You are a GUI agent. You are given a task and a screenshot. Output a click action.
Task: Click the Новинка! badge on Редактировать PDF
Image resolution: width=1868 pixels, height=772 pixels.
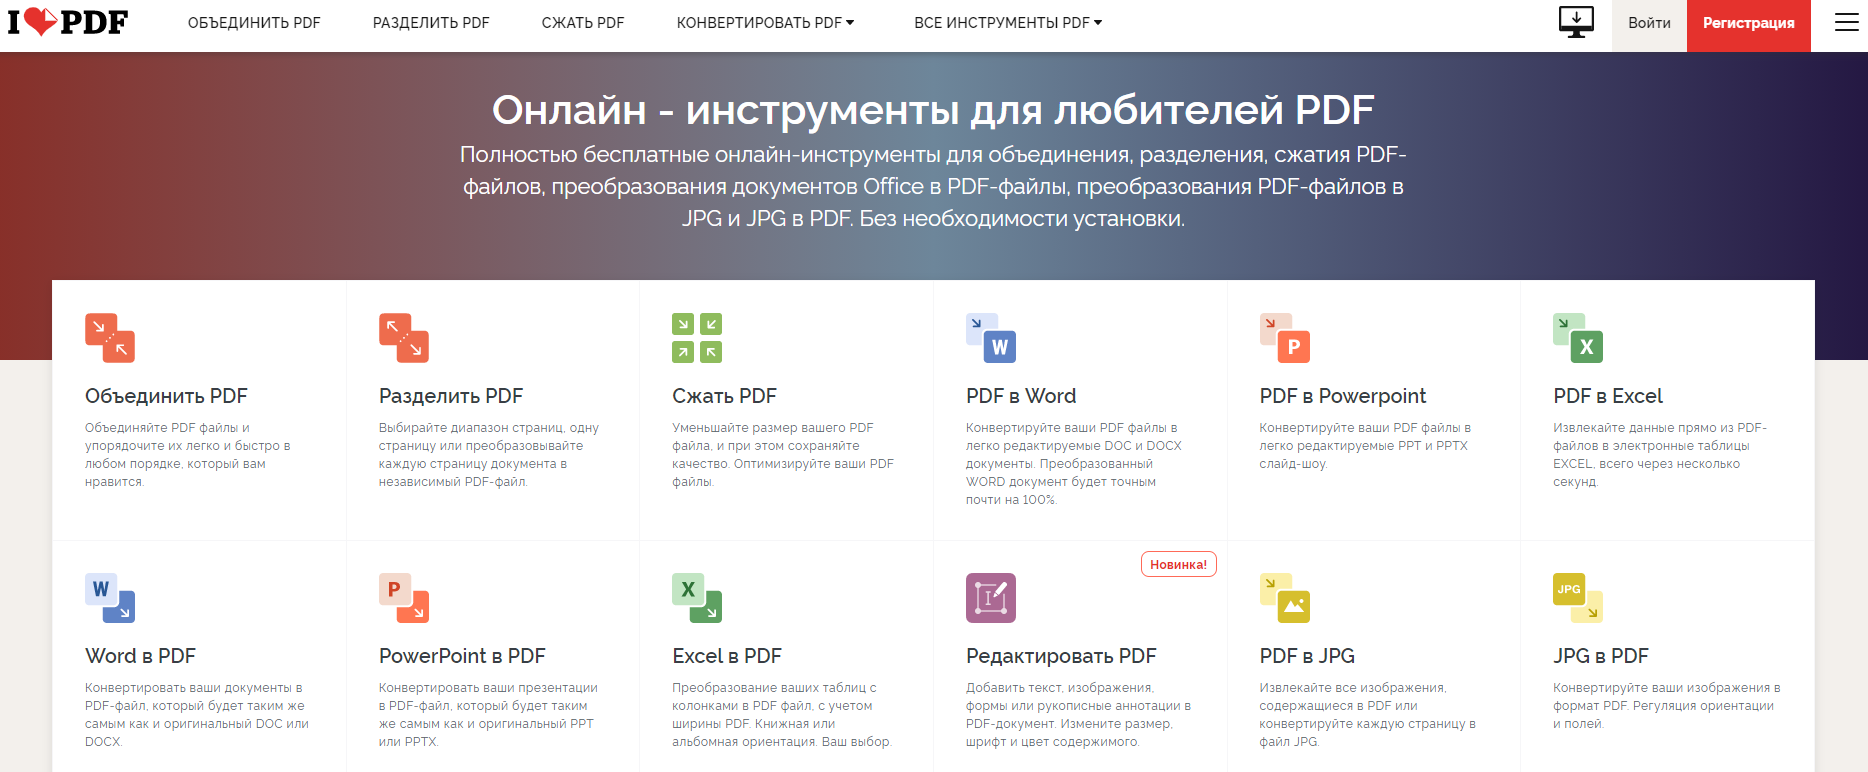pos(1178,564)
